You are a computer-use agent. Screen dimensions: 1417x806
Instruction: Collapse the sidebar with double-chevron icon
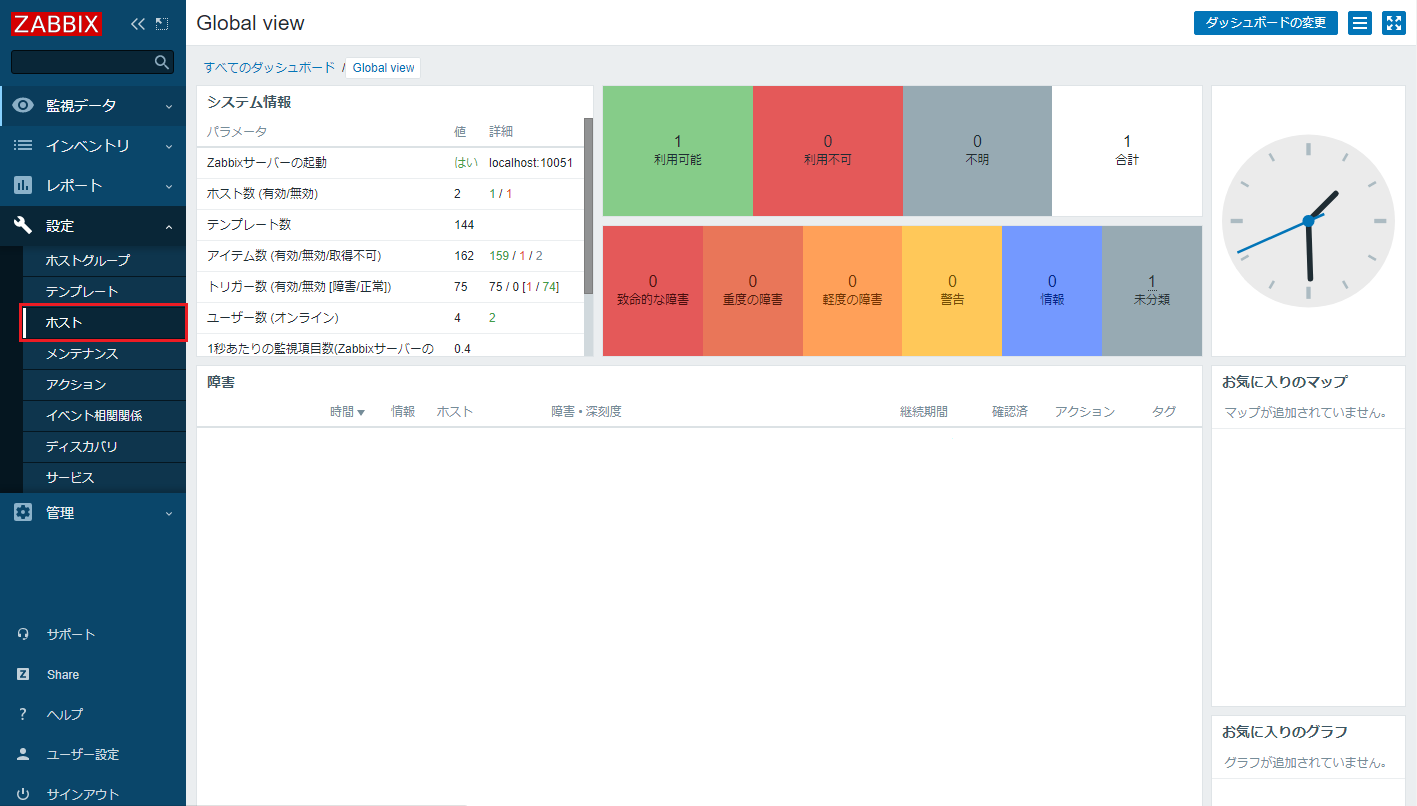point(138,23)
